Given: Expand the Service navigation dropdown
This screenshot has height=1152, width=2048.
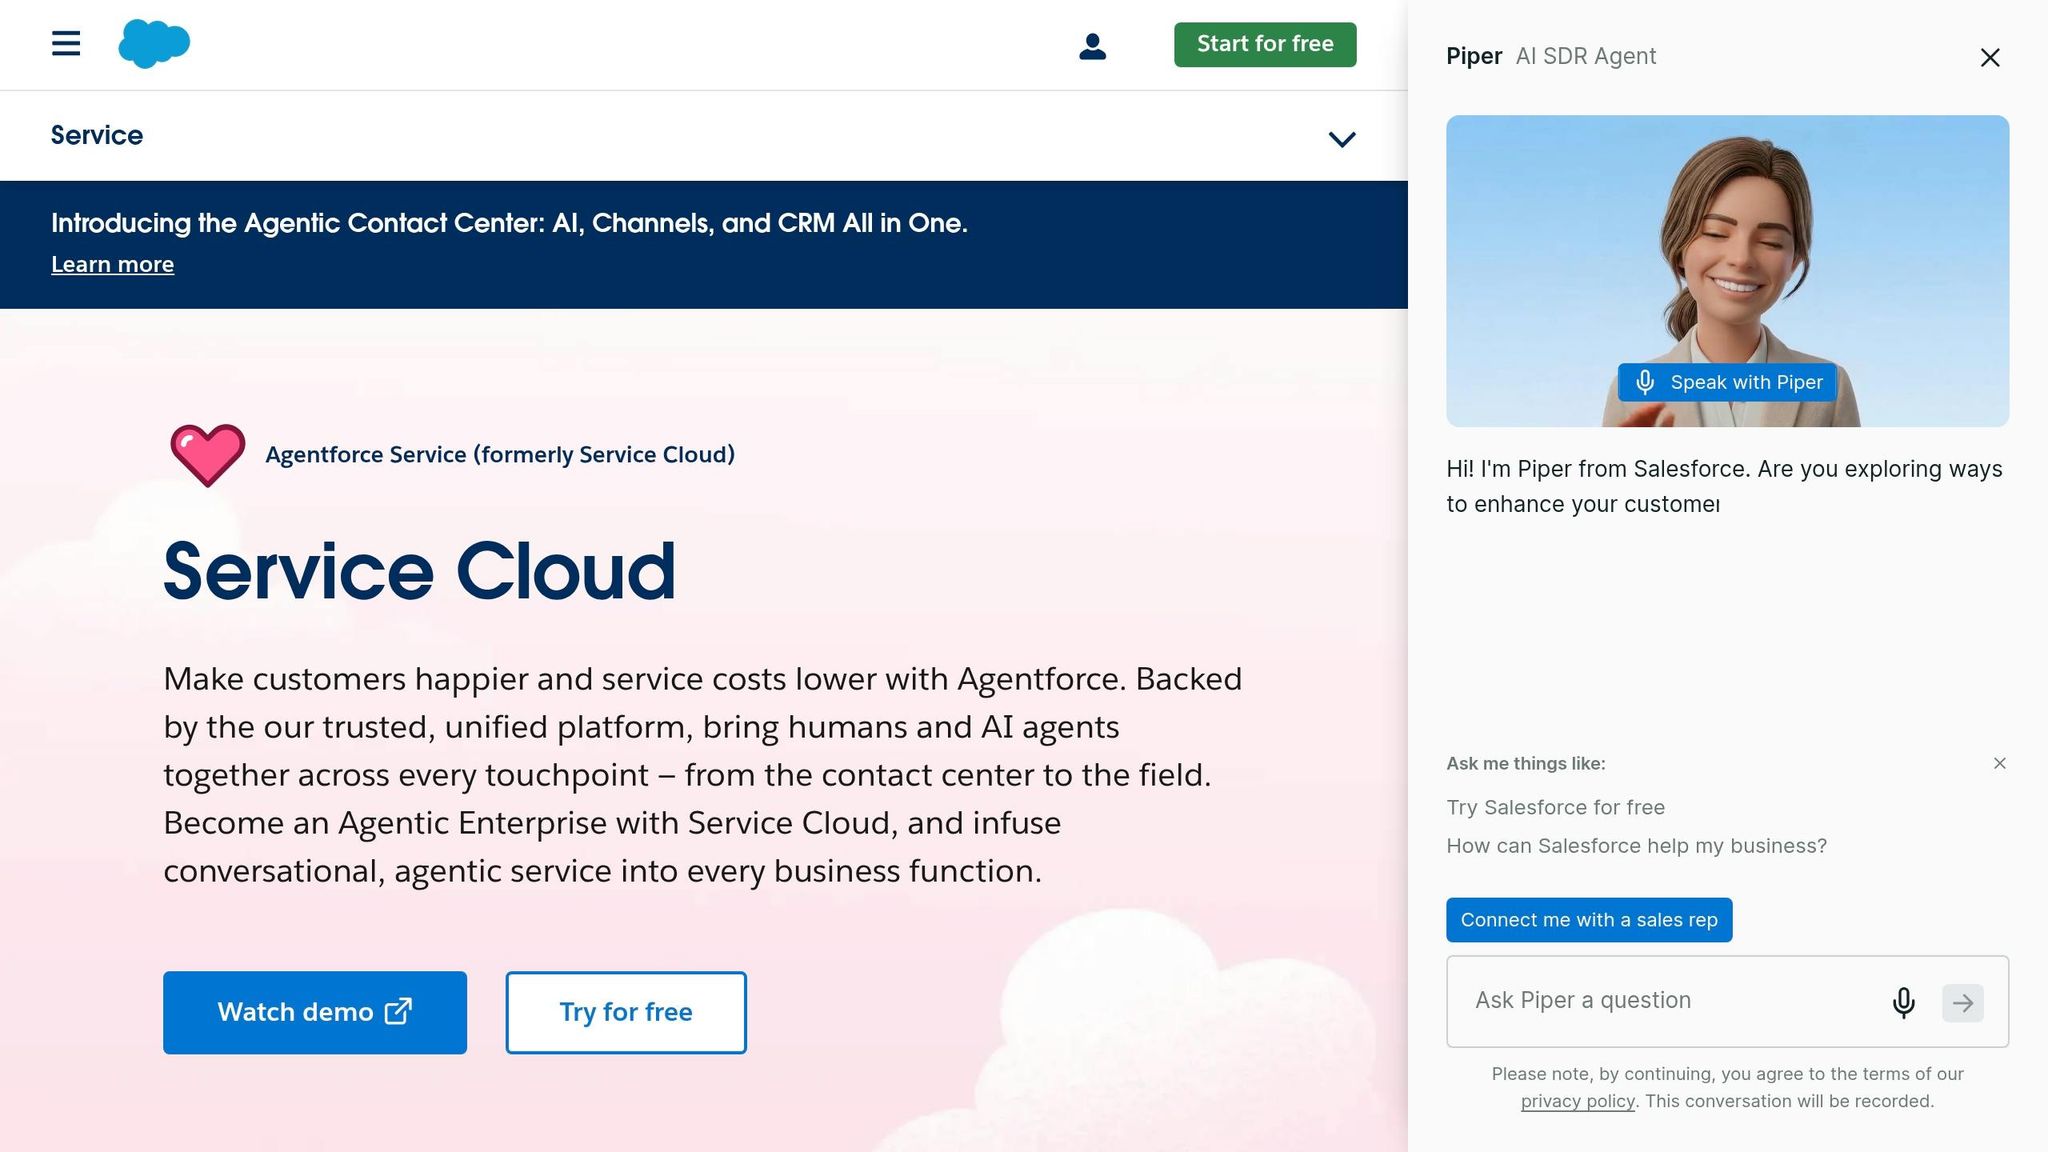Looking at the screenshot, I should [x=1341, y=139].
